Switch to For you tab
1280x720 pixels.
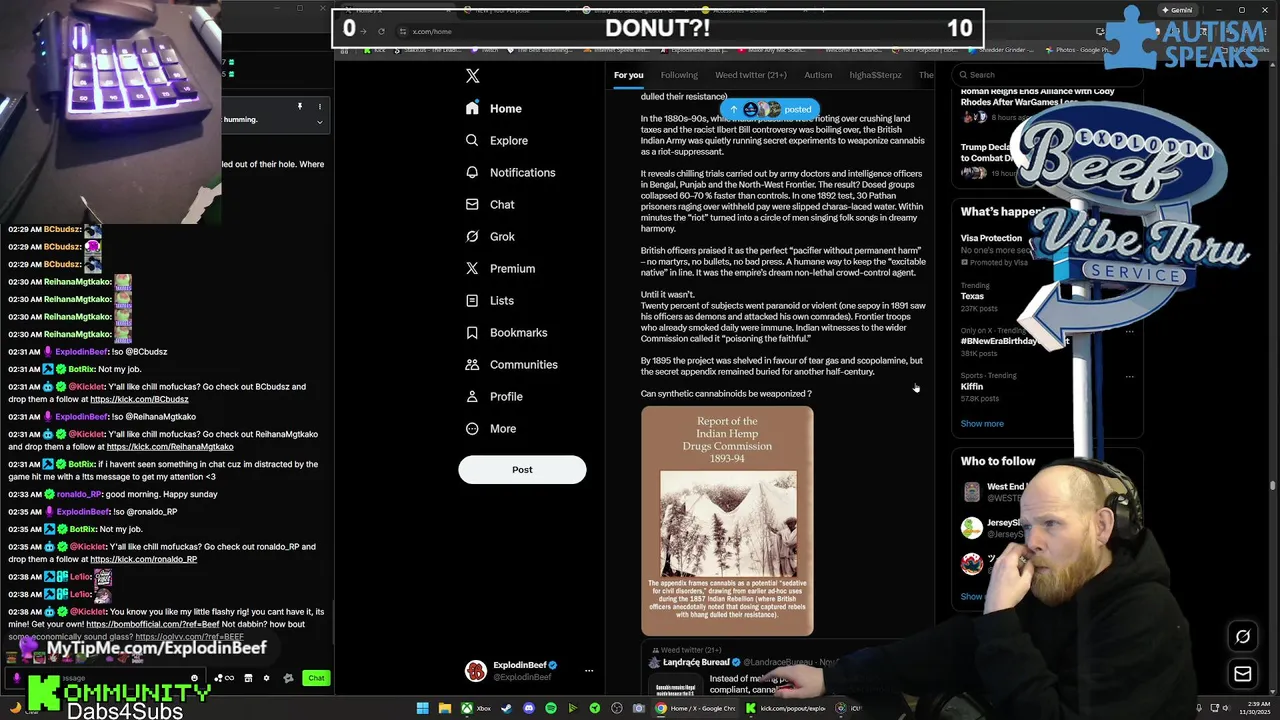pos(629,75)
